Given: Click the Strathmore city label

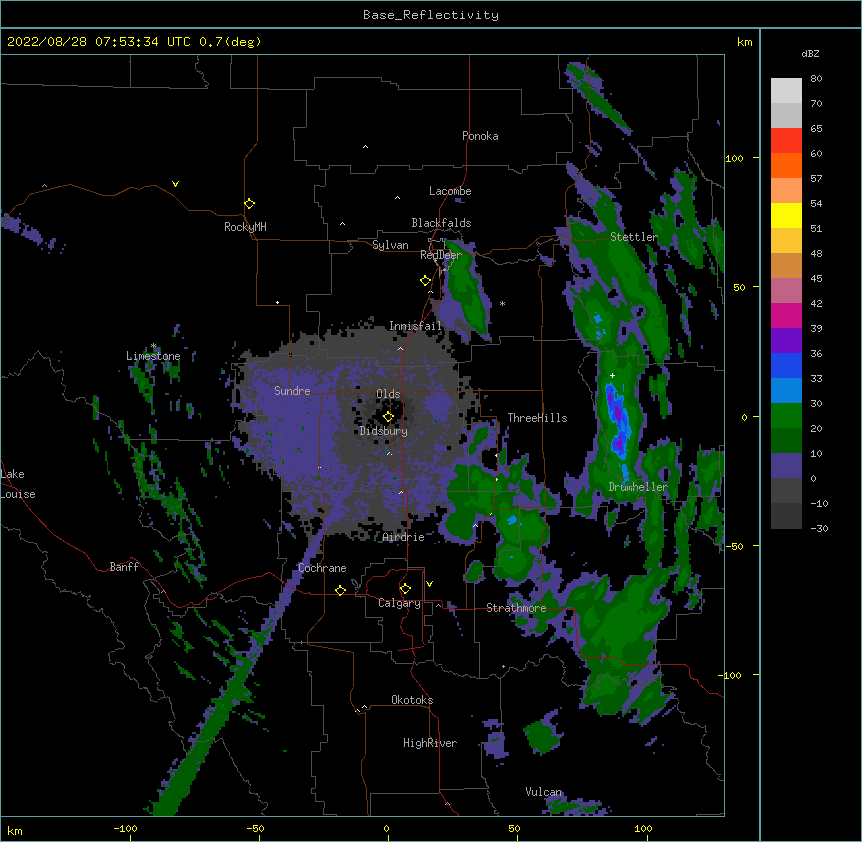Looking at the screenshot, I should (516, 608).
